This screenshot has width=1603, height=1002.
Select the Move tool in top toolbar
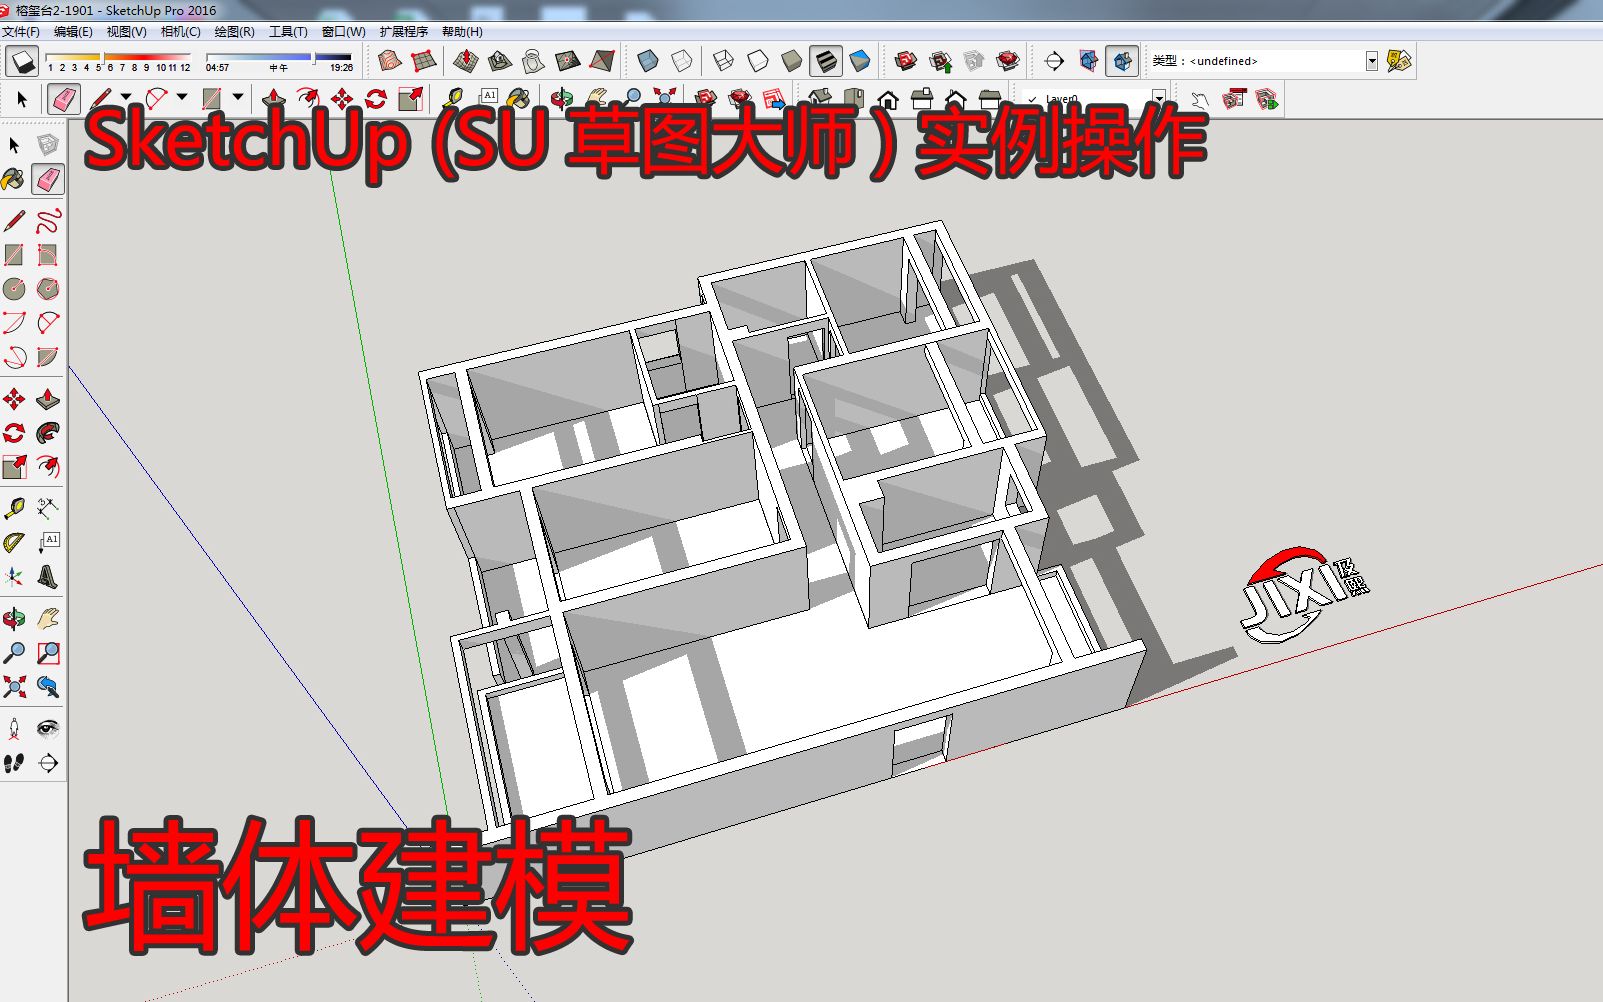[342, 98]
